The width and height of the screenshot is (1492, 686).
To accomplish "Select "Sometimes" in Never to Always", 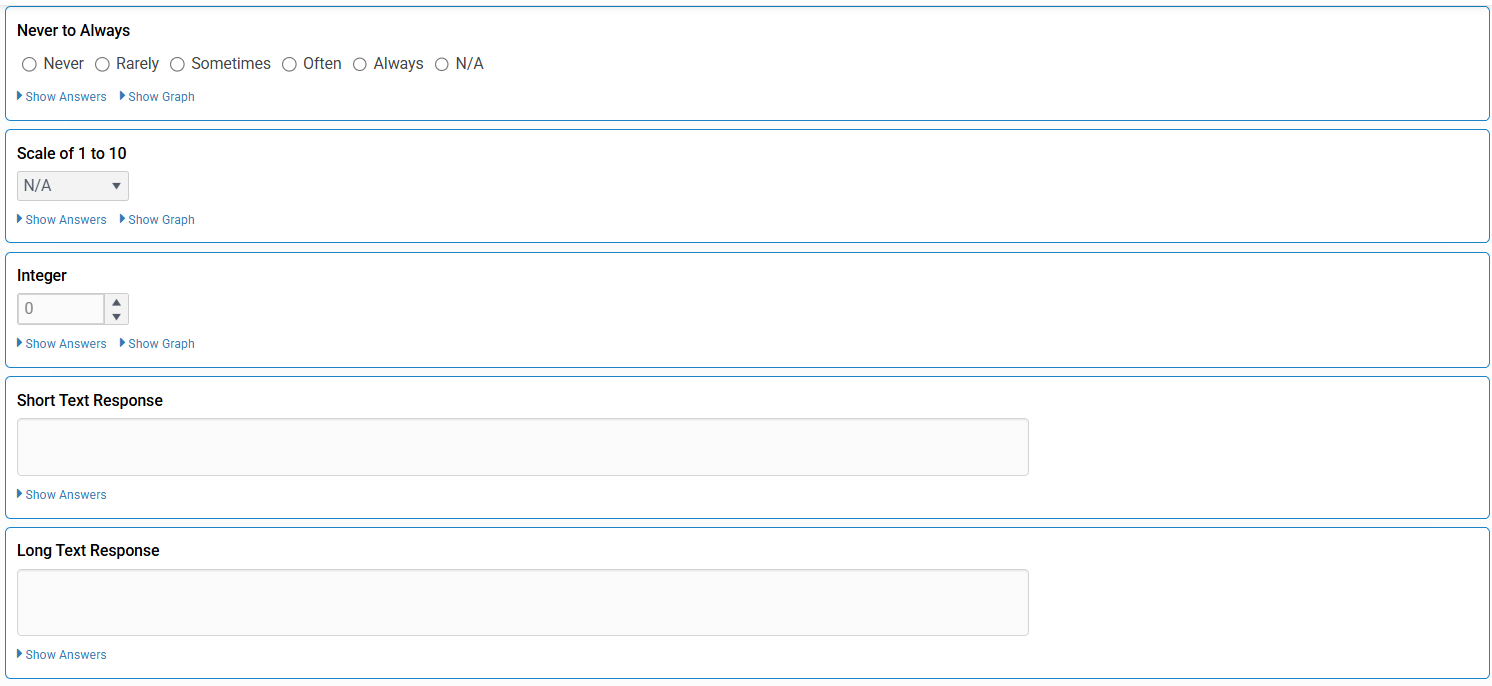I will coord(177,64).
